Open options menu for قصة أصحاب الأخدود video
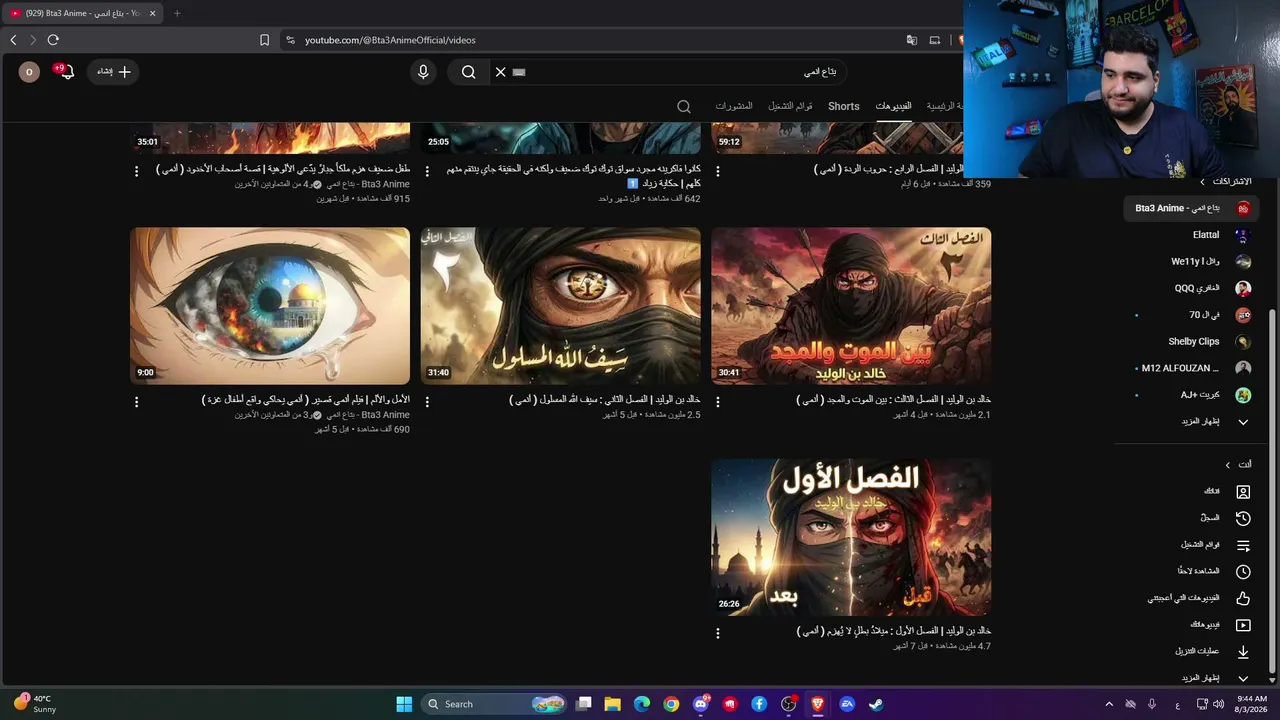The height and width of the screenshot is (720, 1280). point(137,171)
